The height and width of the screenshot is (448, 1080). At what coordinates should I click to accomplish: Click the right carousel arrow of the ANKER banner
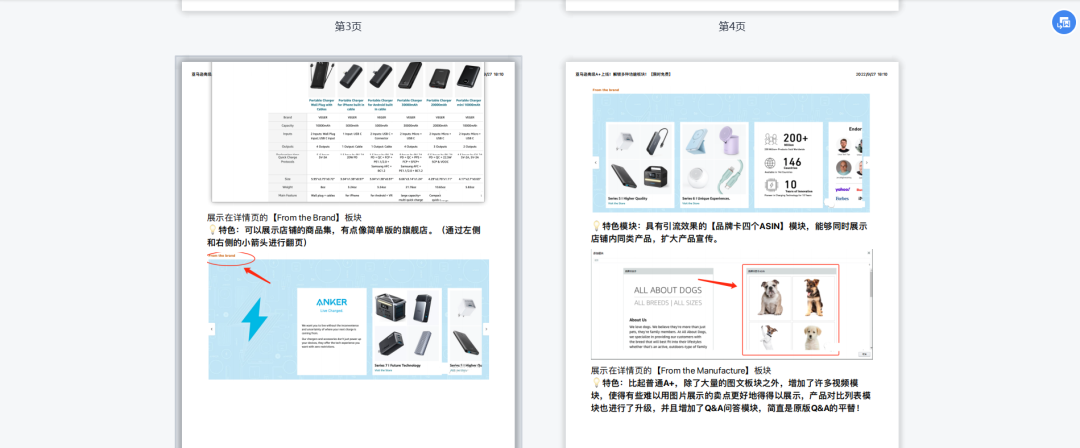coord(486,329)
